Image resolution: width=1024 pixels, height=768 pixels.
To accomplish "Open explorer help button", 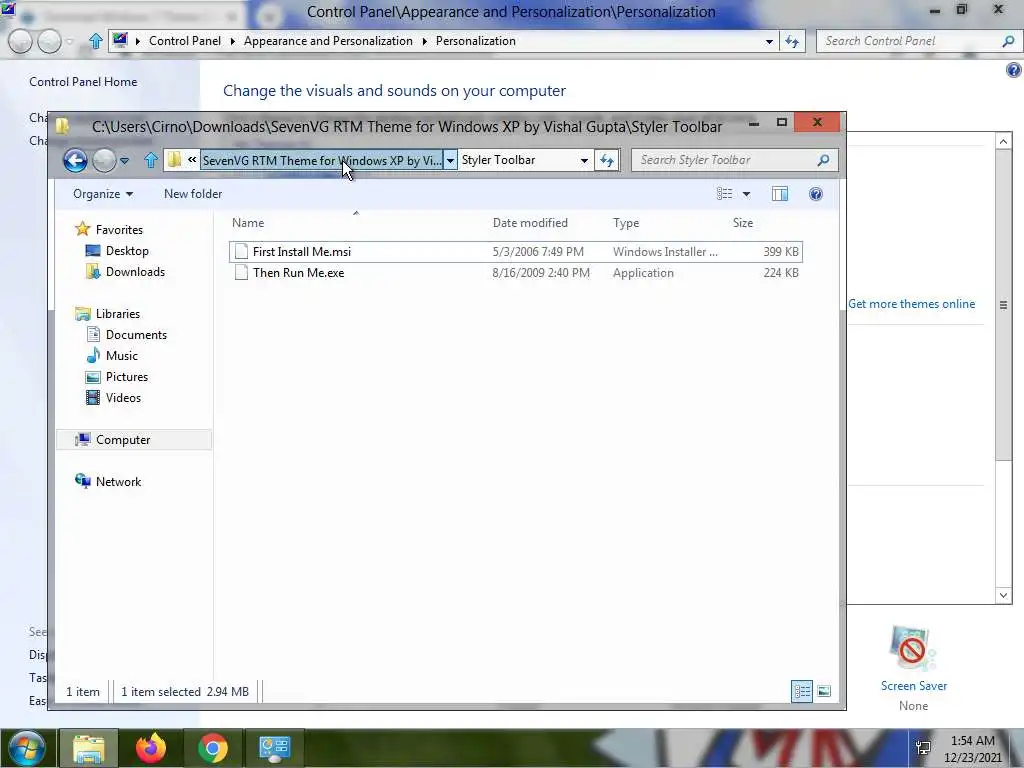I will point(816,194).
